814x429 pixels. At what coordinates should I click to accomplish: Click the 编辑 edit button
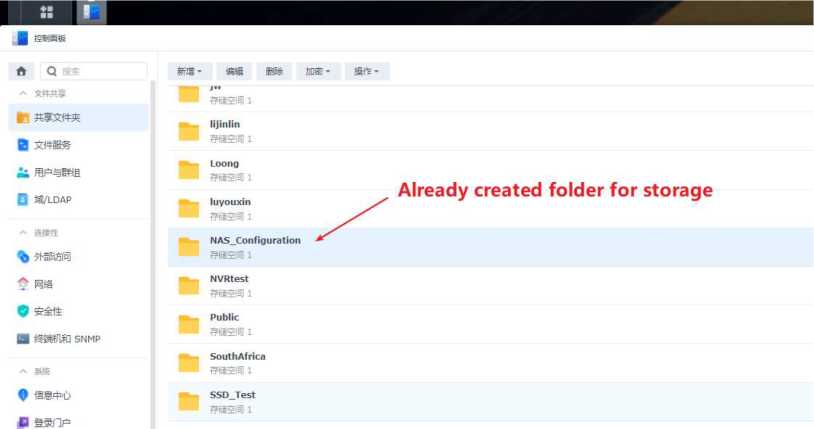coord(234,72)
